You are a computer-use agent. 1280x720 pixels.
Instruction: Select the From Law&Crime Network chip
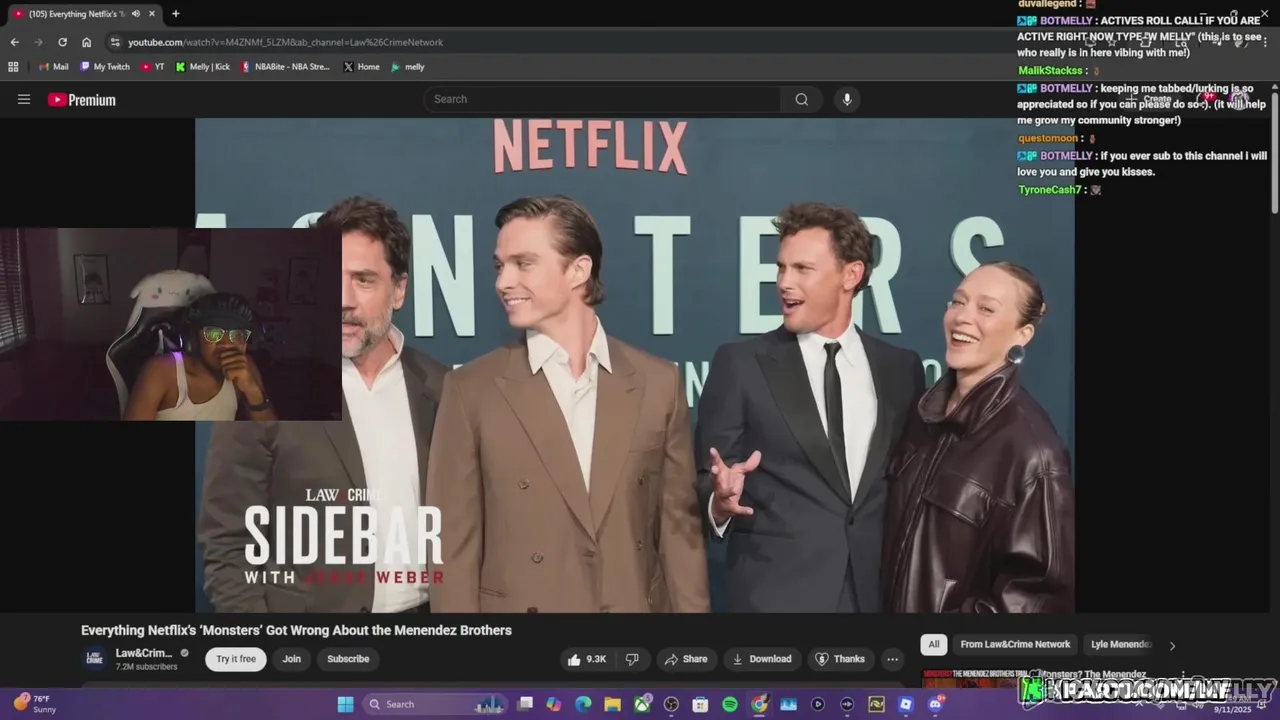coord(1015,645)
